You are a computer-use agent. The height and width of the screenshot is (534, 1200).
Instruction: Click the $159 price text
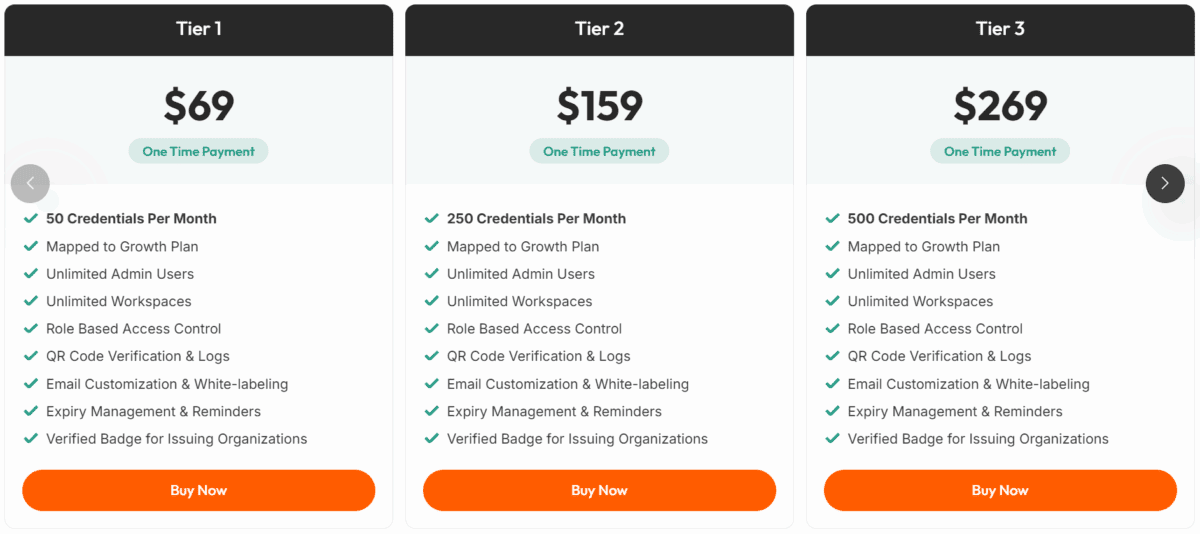tap(599, 106)
